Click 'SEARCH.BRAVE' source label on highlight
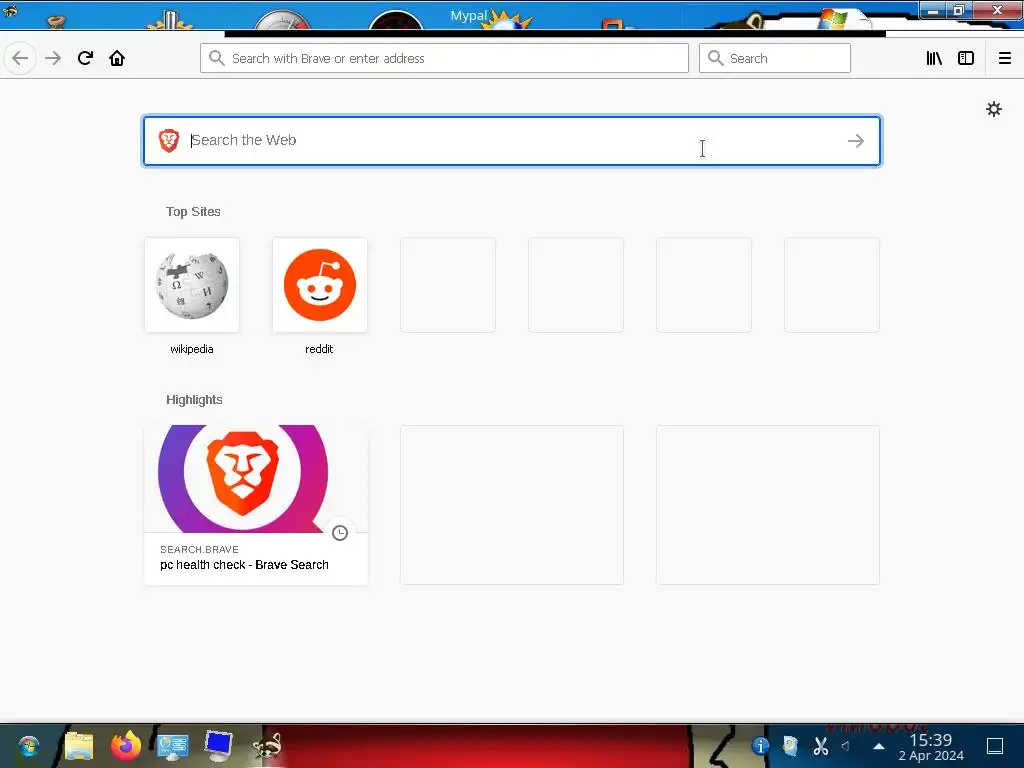This screenshot has width=1024, height=768. click(199, 550)
